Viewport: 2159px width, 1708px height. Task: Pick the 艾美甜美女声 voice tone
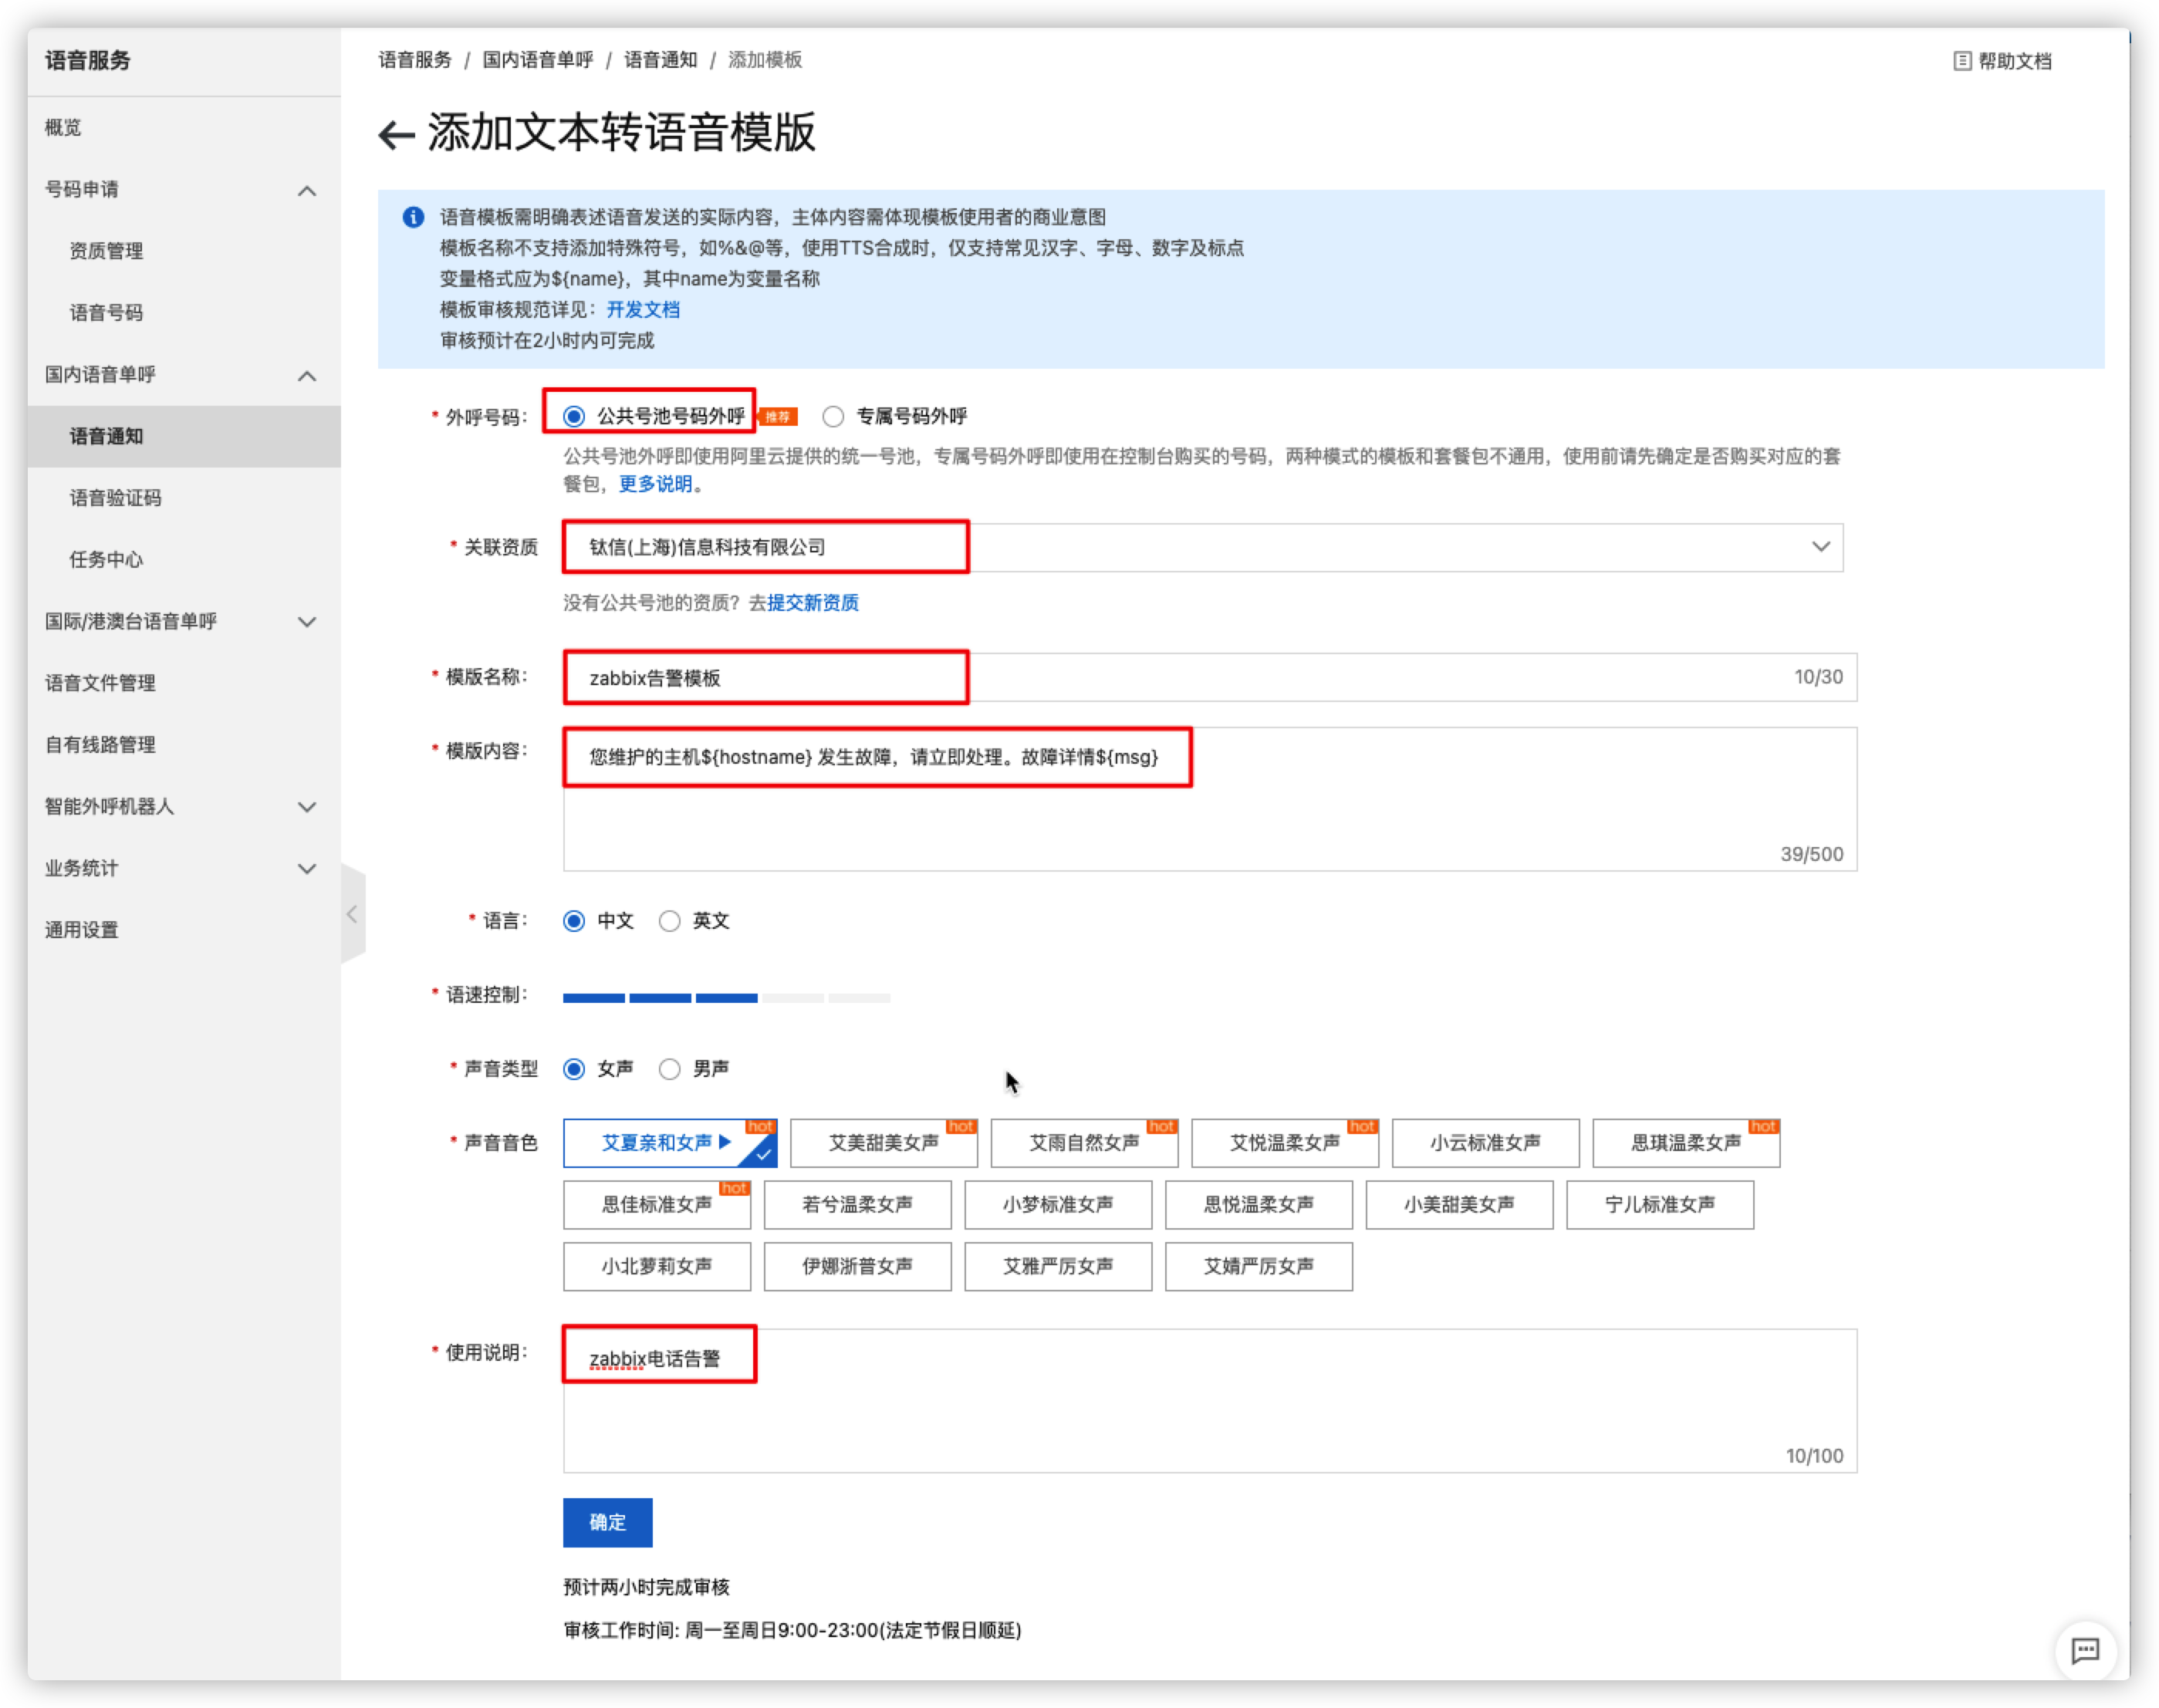(884, 1143)
